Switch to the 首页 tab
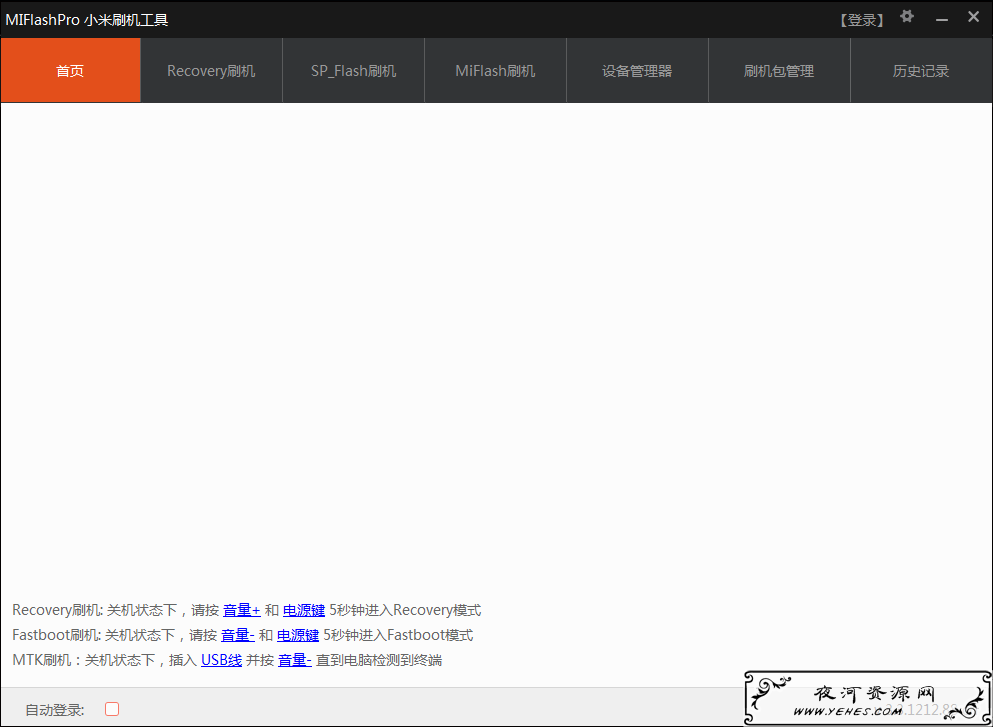Screen dimensions: 993x727 70,70
